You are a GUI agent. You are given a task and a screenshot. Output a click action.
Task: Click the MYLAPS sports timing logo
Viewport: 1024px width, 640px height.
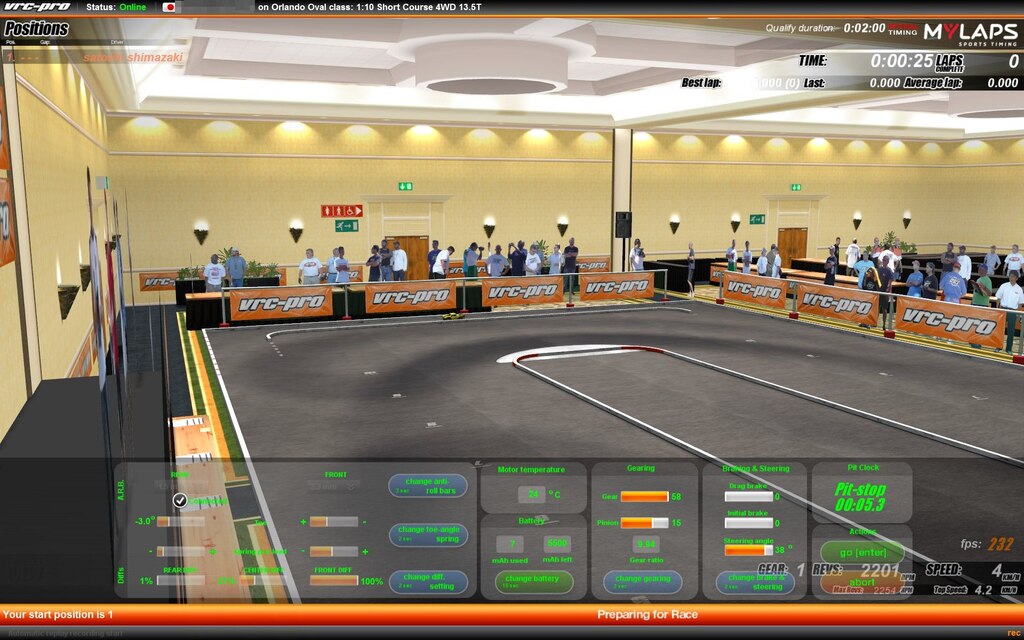pos(970,33)
